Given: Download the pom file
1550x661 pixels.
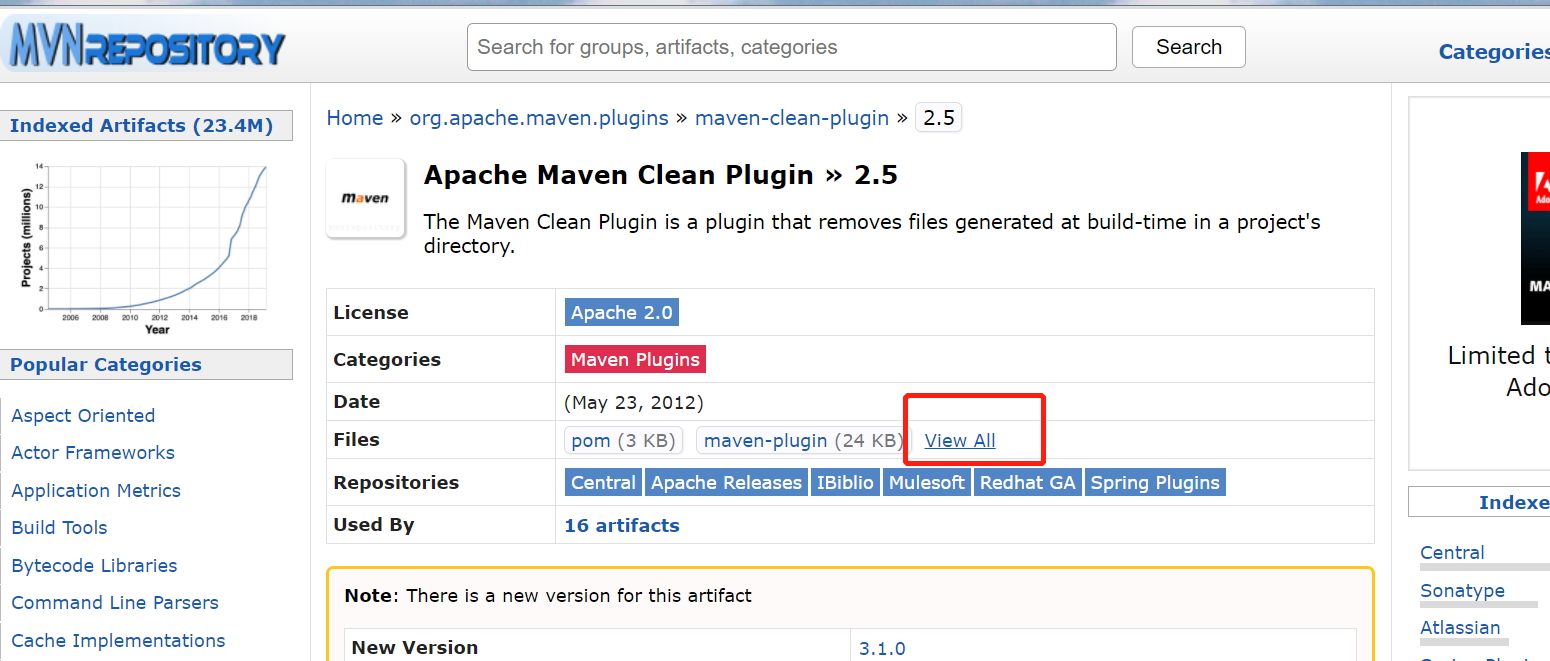Looking at the screenshot, I should (624, 440).
